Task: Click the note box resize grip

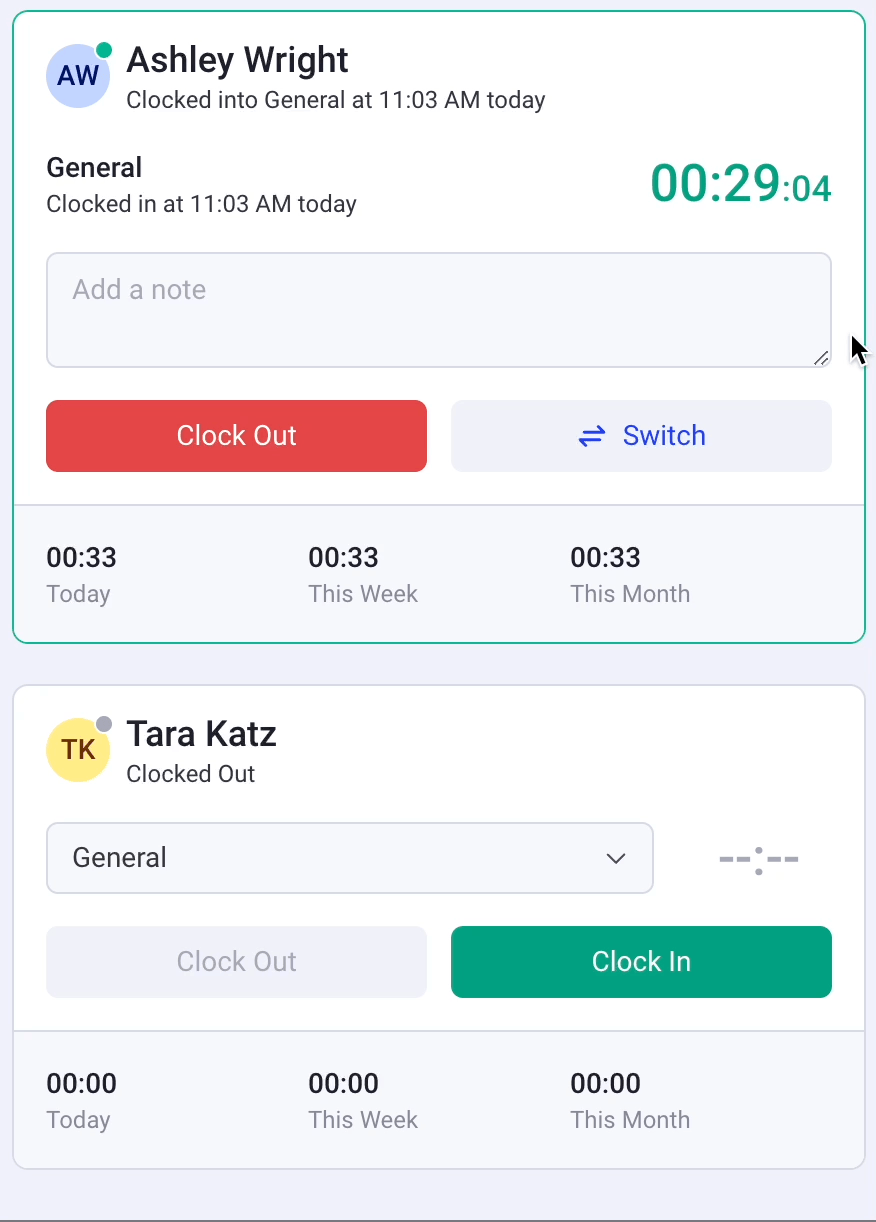Action: tap(820, 357)
